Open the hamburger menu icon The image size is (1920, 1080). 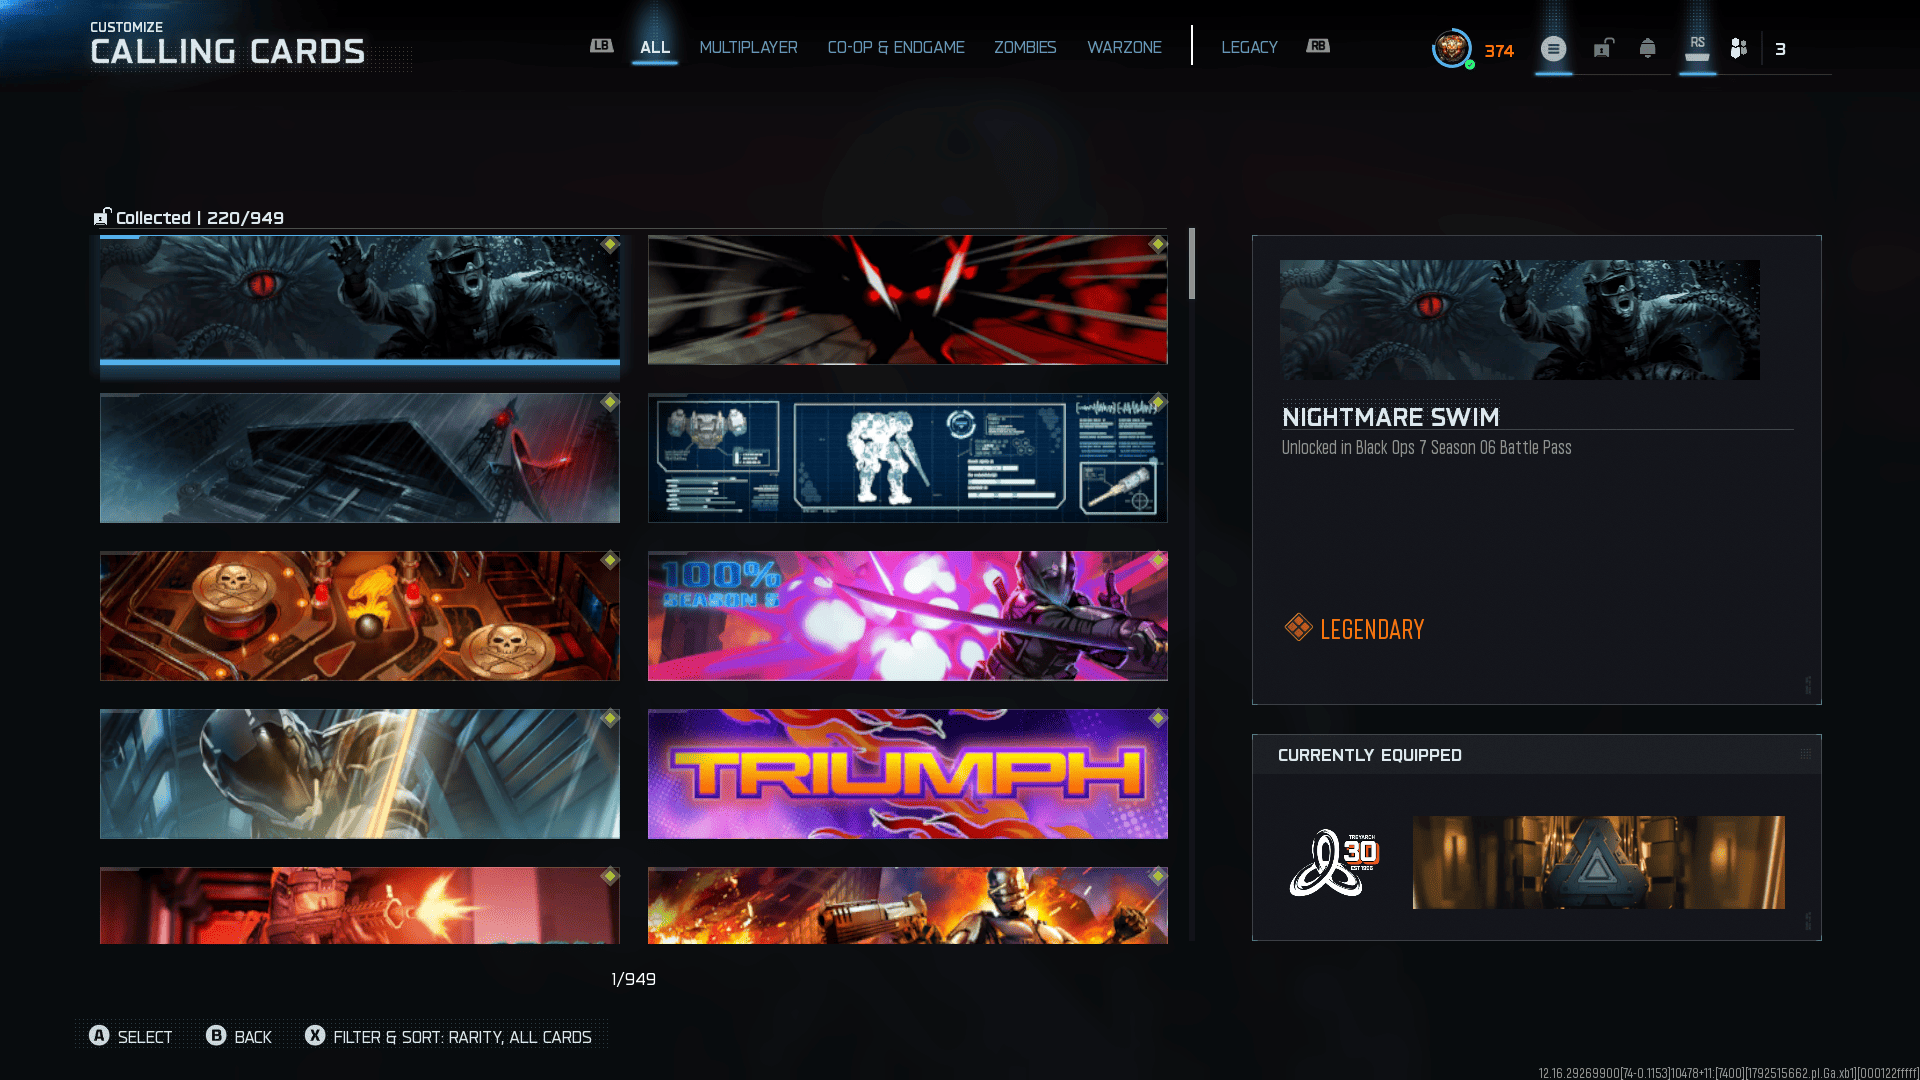(x=1553, y=48)
